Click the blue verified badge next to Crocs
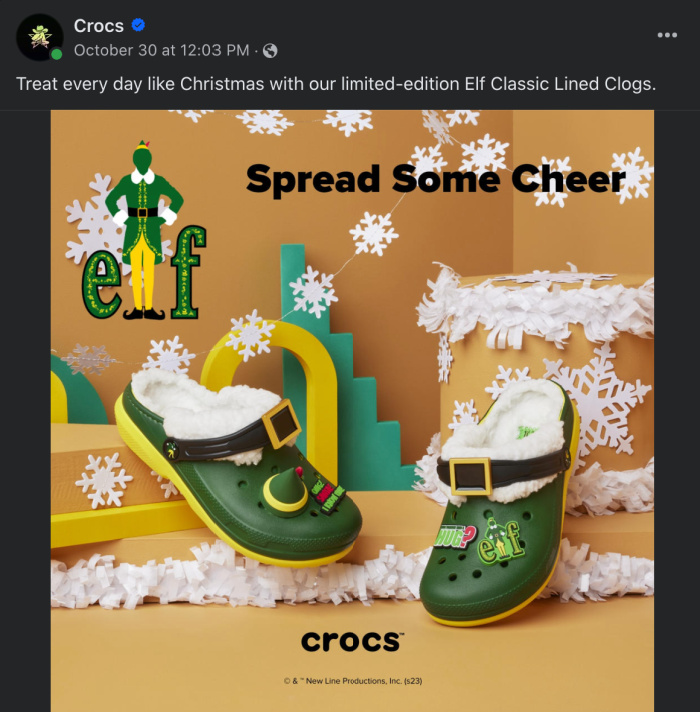700x712 pixels. pyautogui.click(x=138, y=25)
